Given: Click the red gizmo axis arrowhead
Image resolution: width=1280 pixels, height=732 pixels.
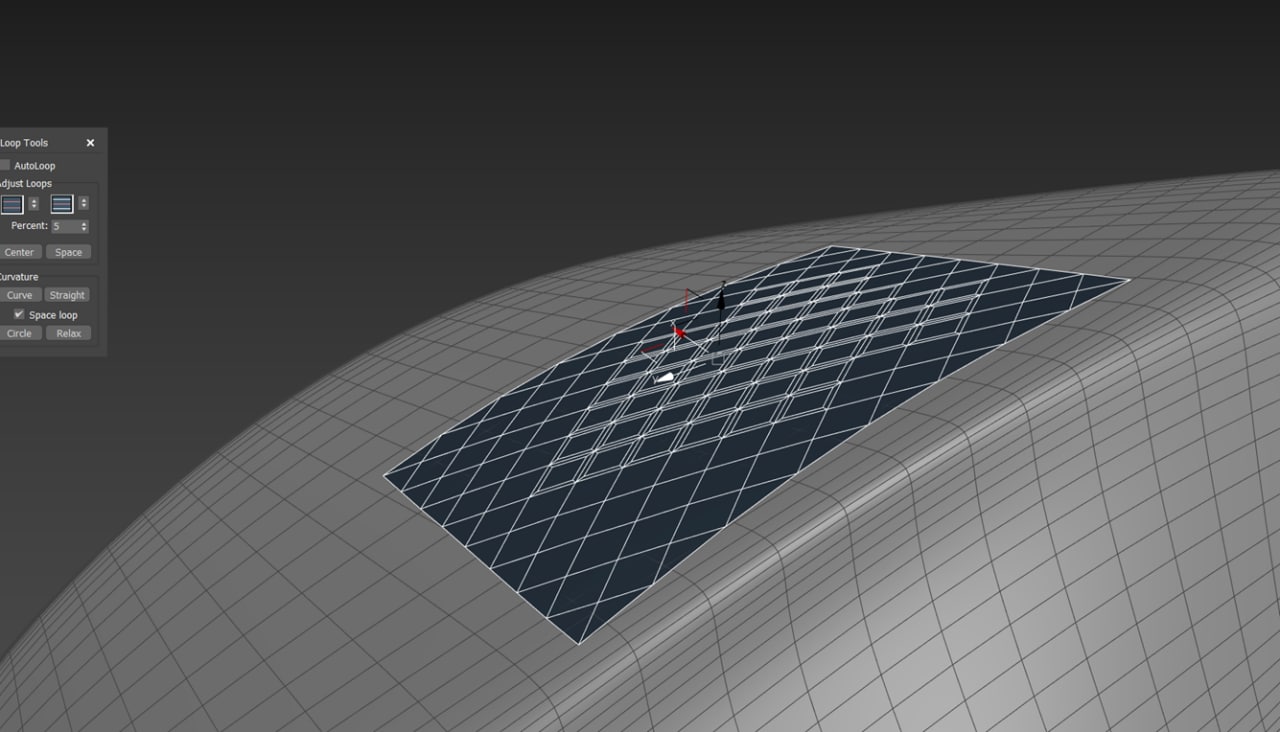Looking at the screenshot, I should [680, 331].
